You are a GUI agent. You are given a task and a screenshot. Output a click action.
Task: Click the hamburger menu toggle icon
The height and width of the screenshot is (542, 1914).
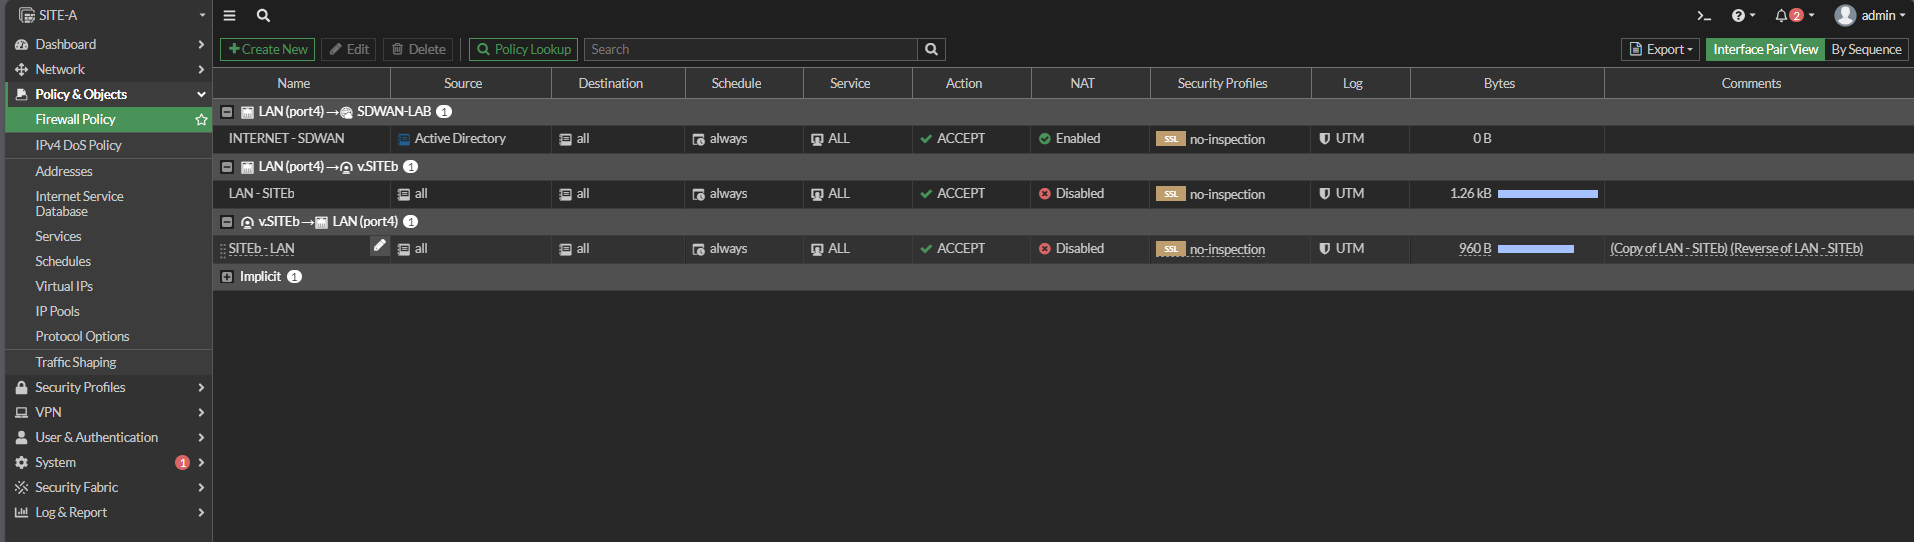click(x=229, y=16)
